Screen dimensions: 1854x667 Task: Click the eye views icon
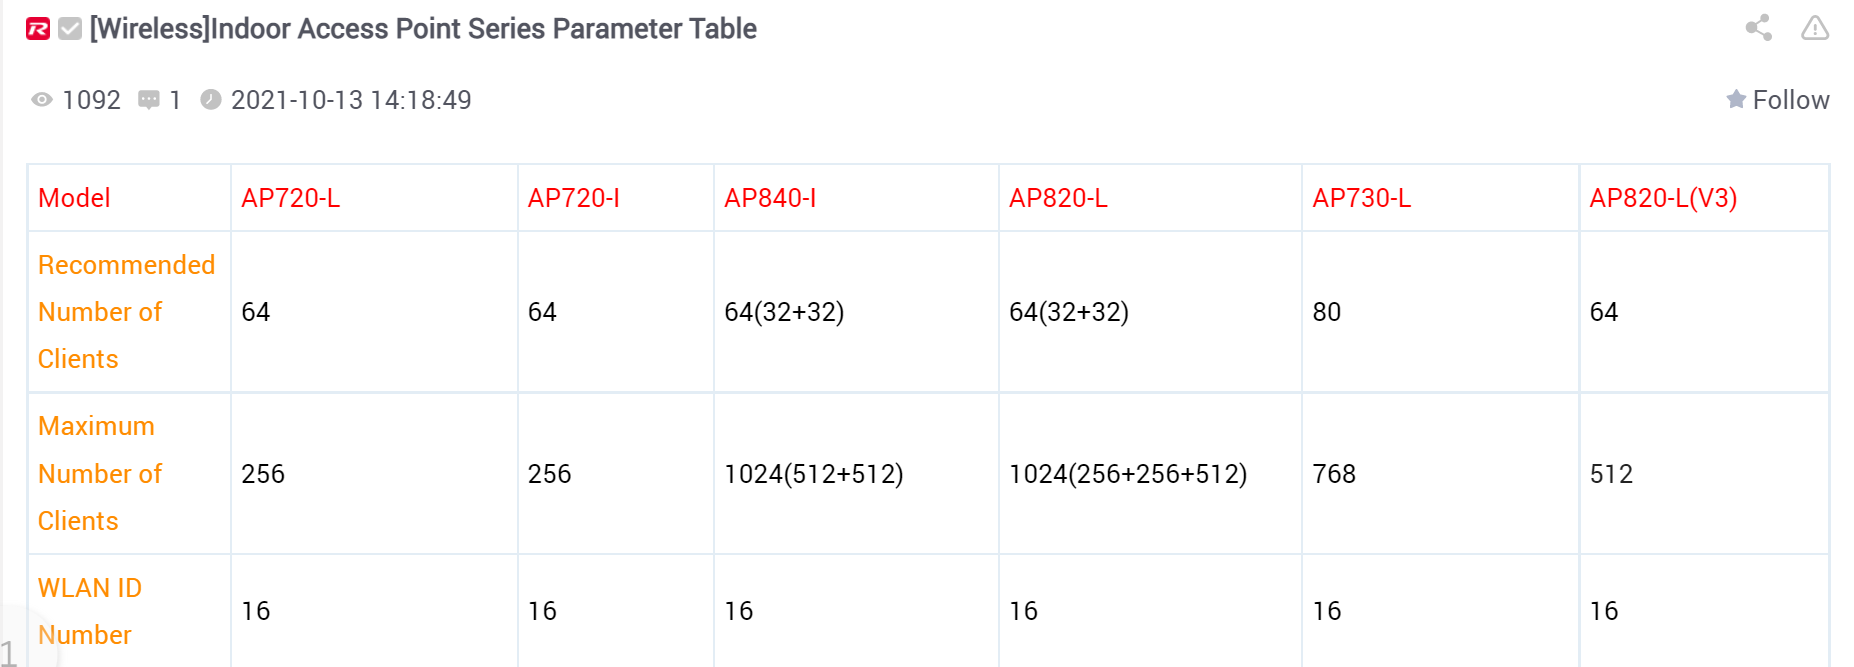[42, 100]
